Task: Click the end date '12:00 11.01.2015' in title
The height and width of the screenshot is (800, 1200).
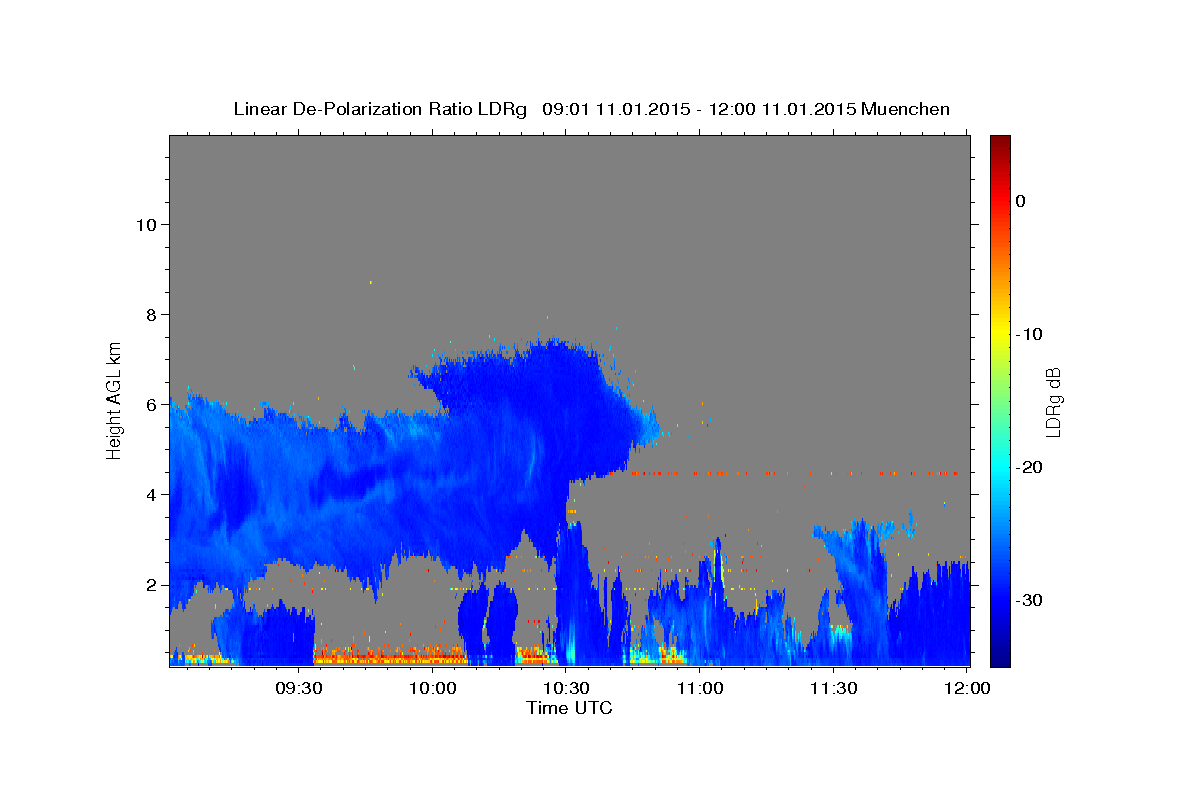Action: click(783, 109)
